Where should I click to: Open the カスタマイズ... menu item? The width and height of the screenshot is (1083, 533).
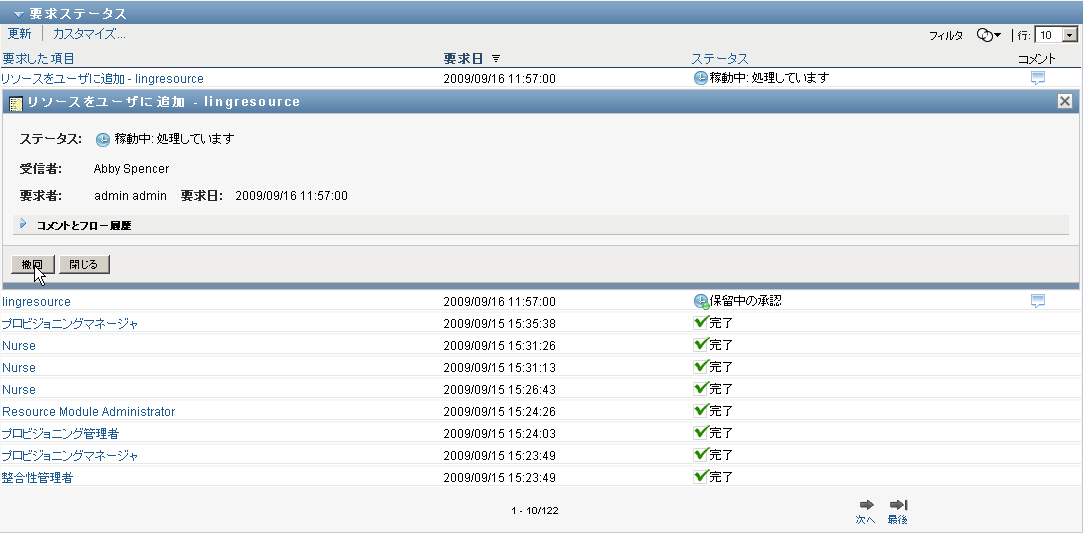pyautogui.click(x=89, y=34)
